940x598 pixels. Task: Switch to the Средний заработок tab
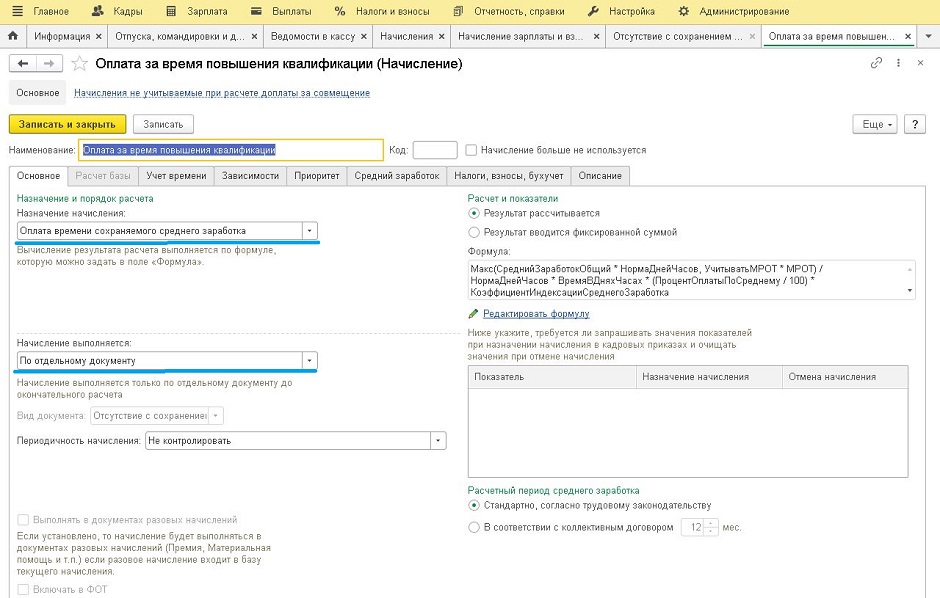397,176
